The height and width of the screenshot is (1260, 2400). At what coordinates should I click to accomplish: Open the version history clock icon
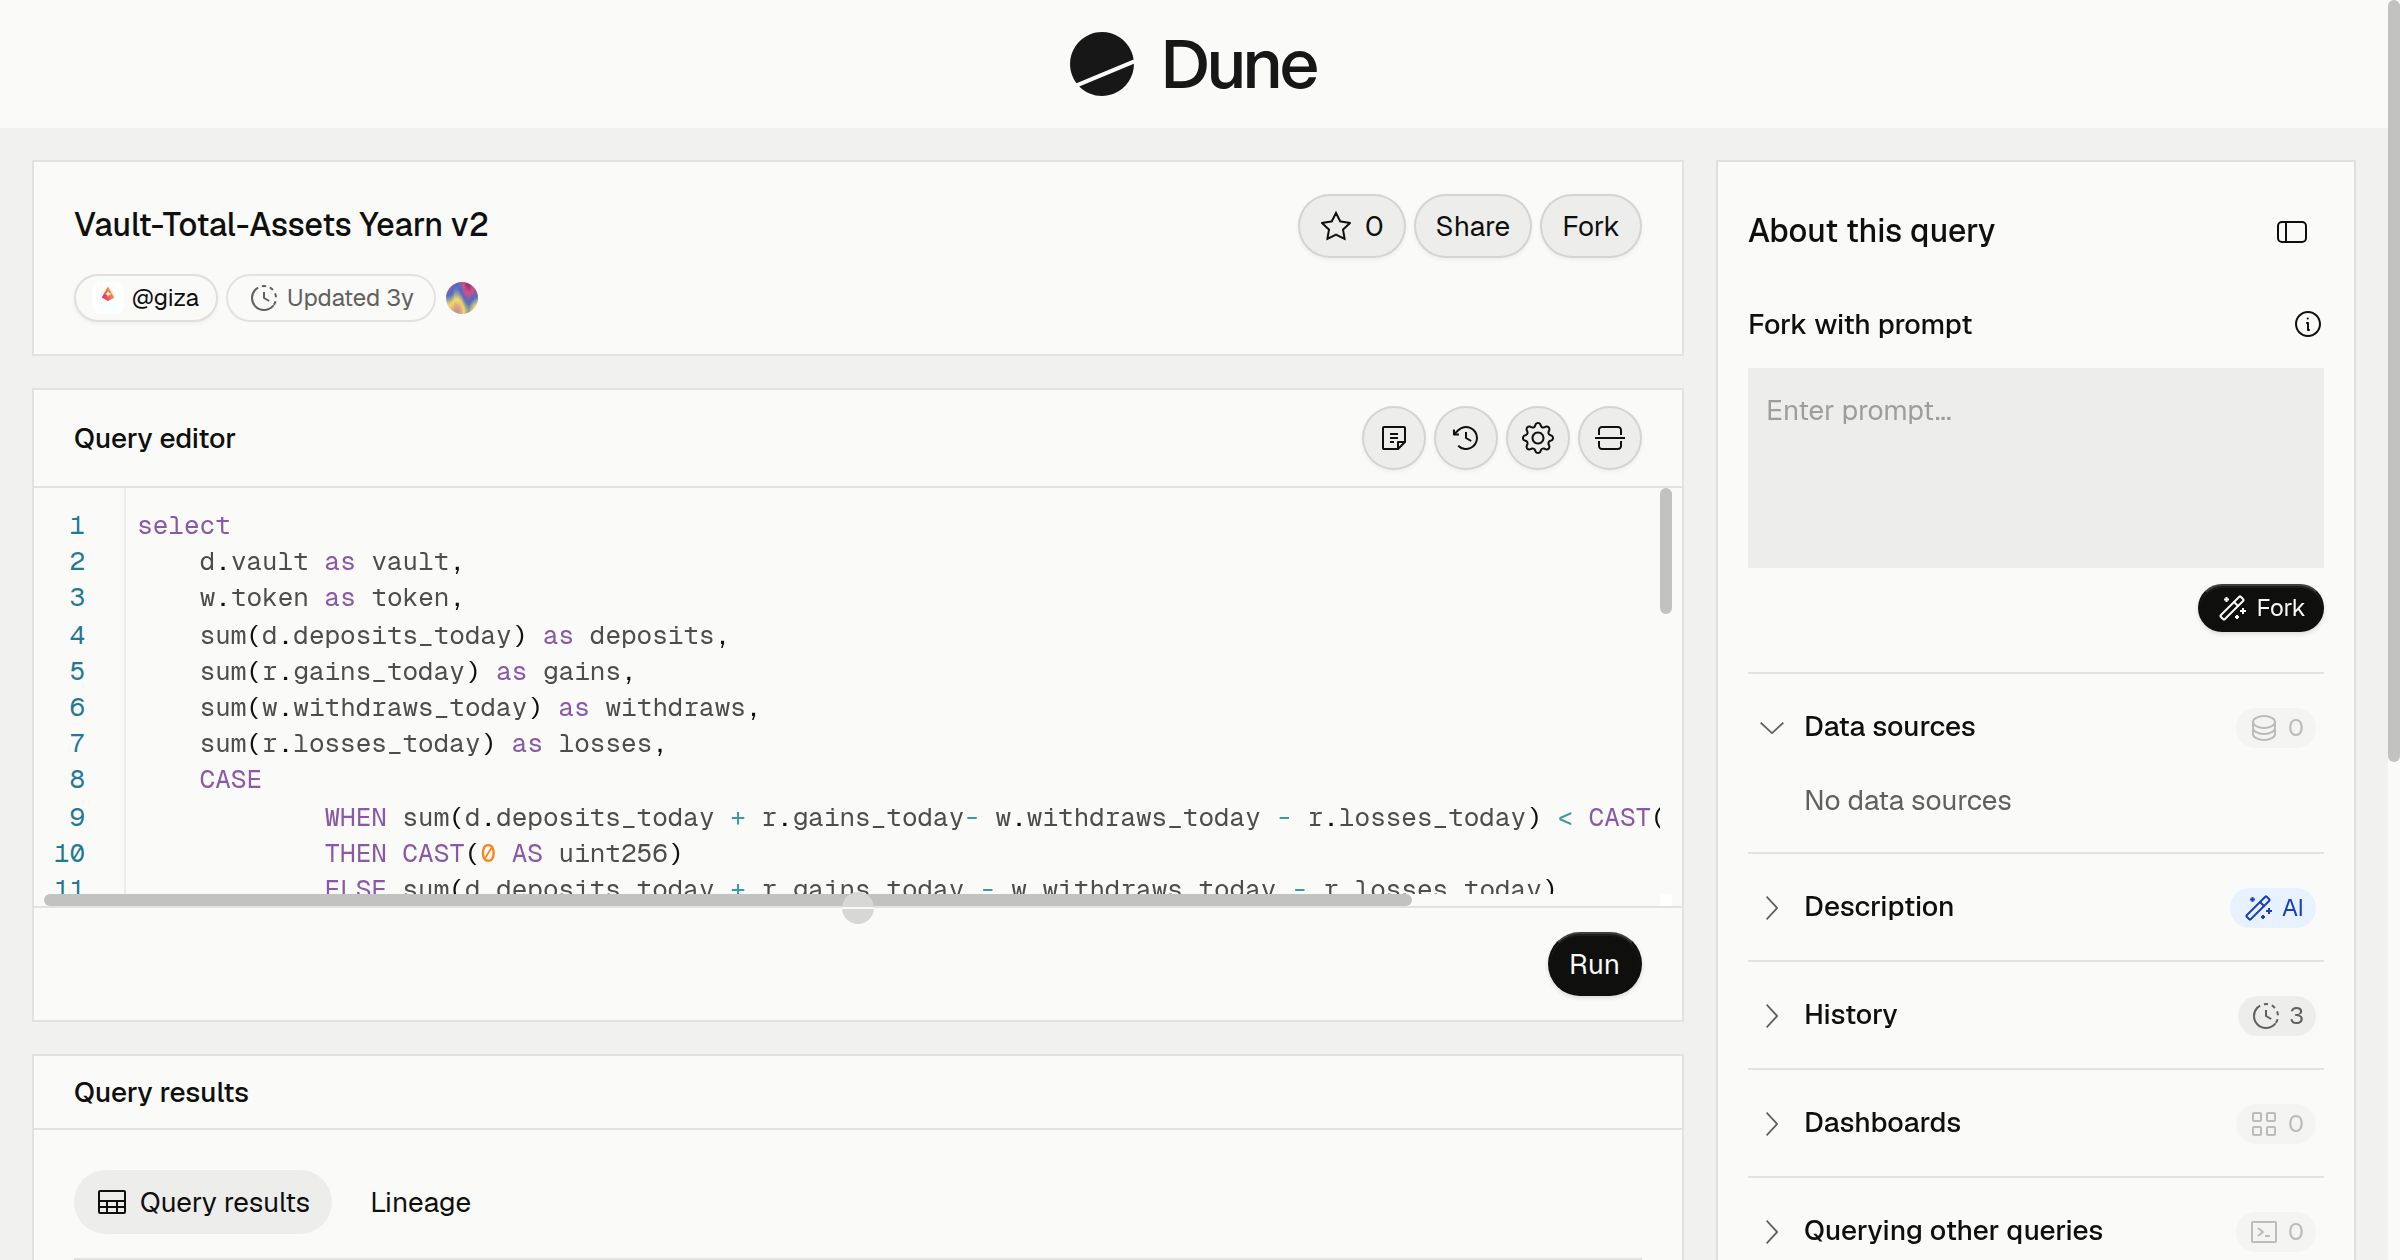pos(1466,438)
